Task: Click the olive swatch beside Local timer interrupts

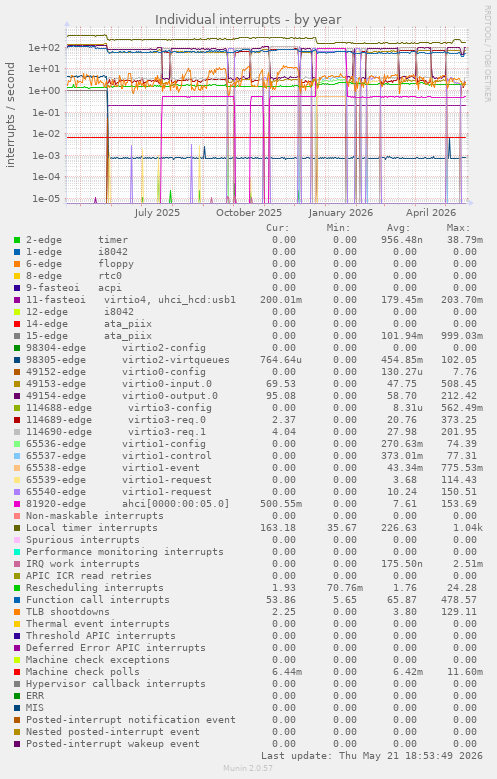Action: 17,528
